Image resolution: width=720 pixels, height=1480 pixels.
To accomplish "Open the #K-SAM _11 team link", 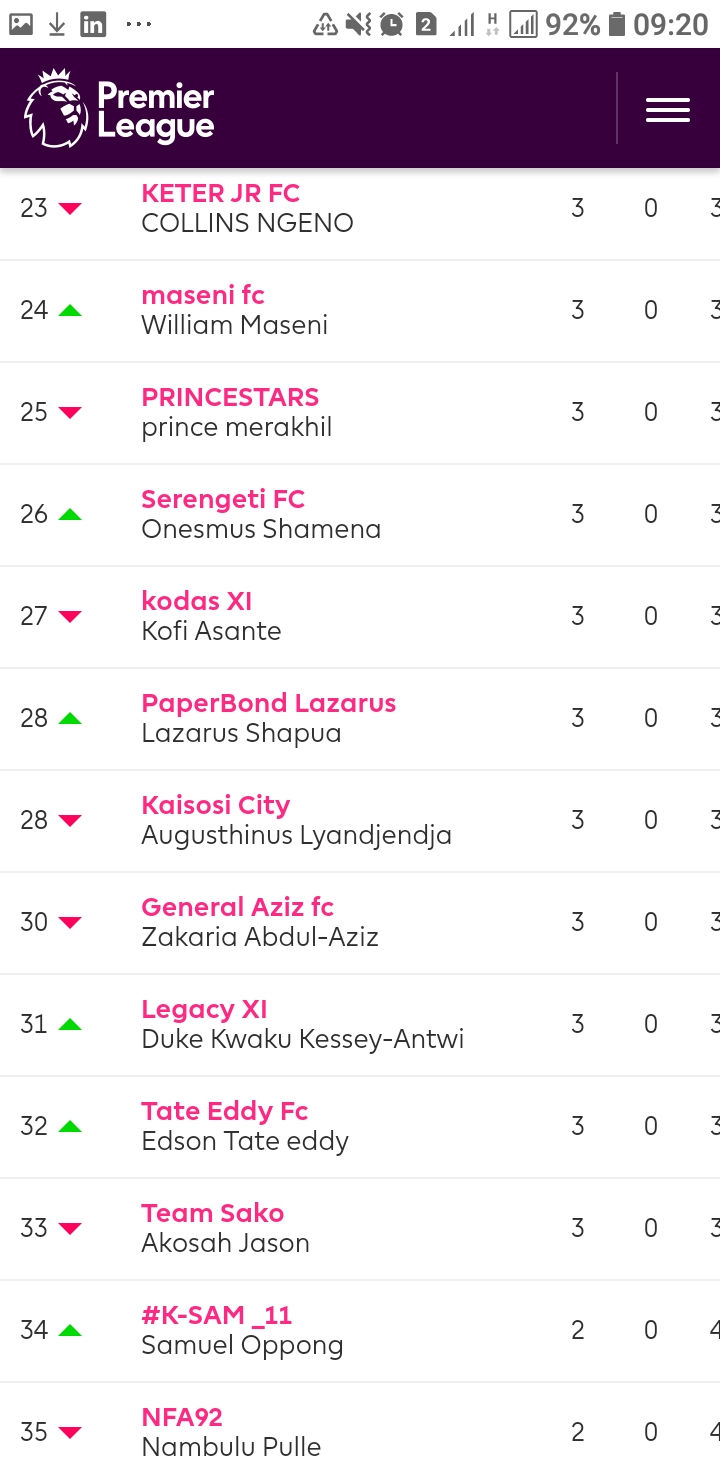I will click(x=217, y=1315).
